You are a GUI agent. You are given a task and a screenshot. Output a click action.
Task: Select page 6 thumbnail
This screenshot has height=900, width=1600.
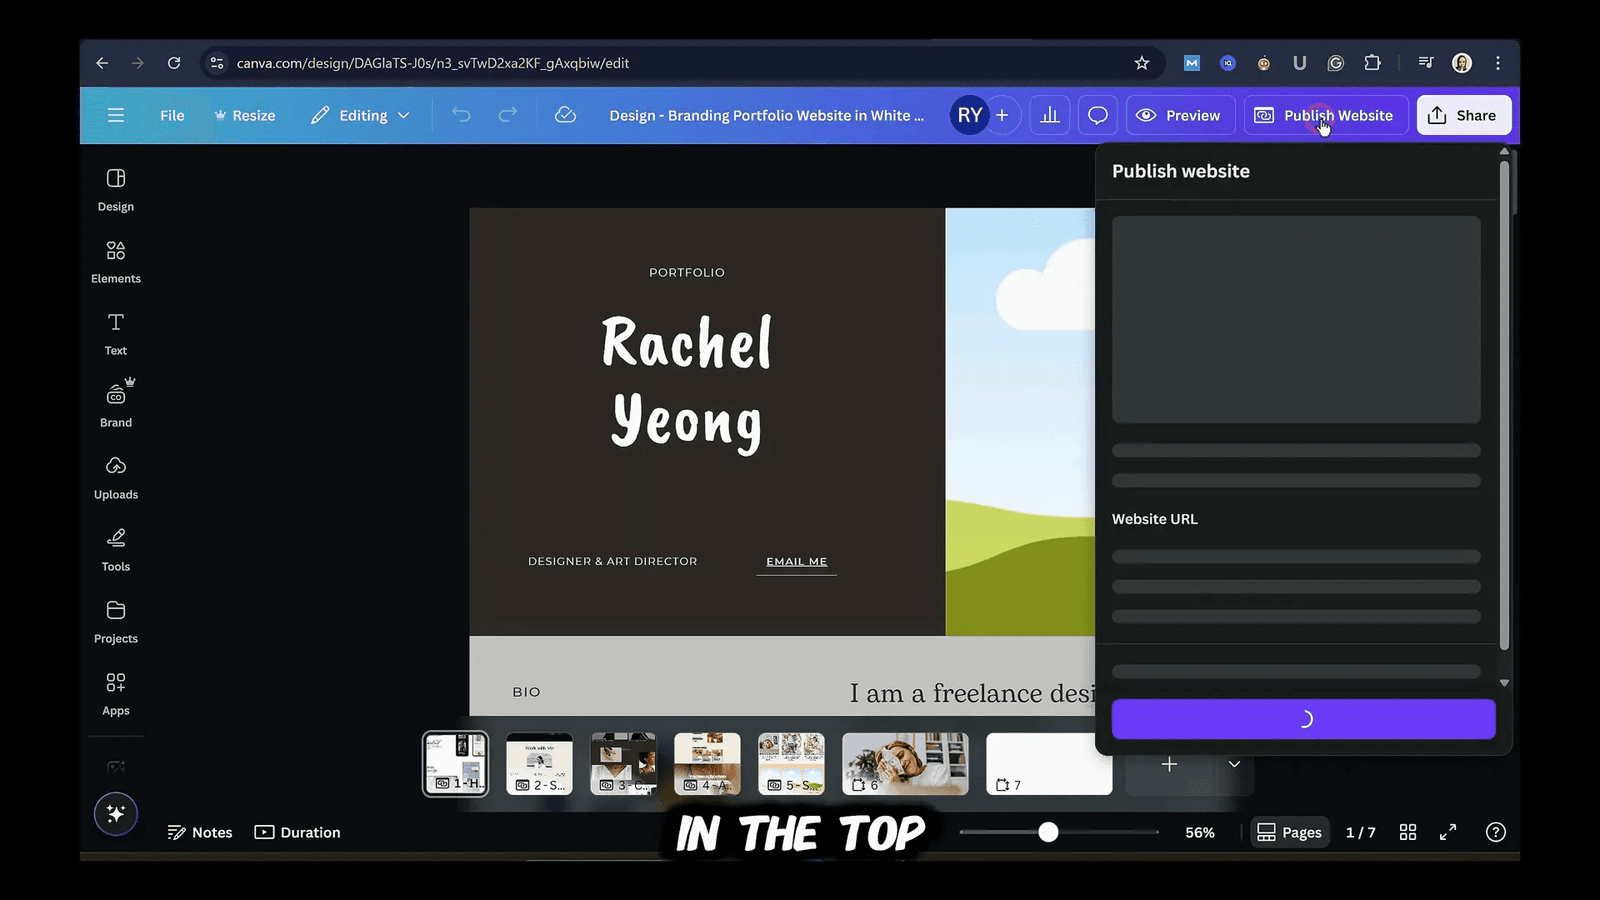(905, 764)
